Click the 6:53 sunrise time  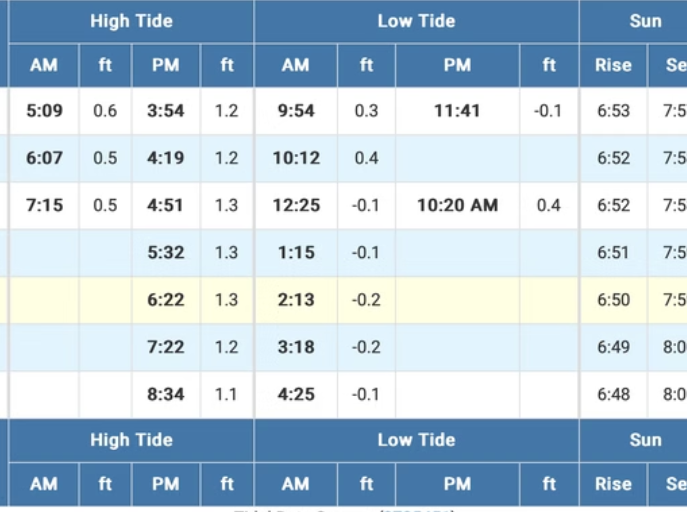coord(613,111)
